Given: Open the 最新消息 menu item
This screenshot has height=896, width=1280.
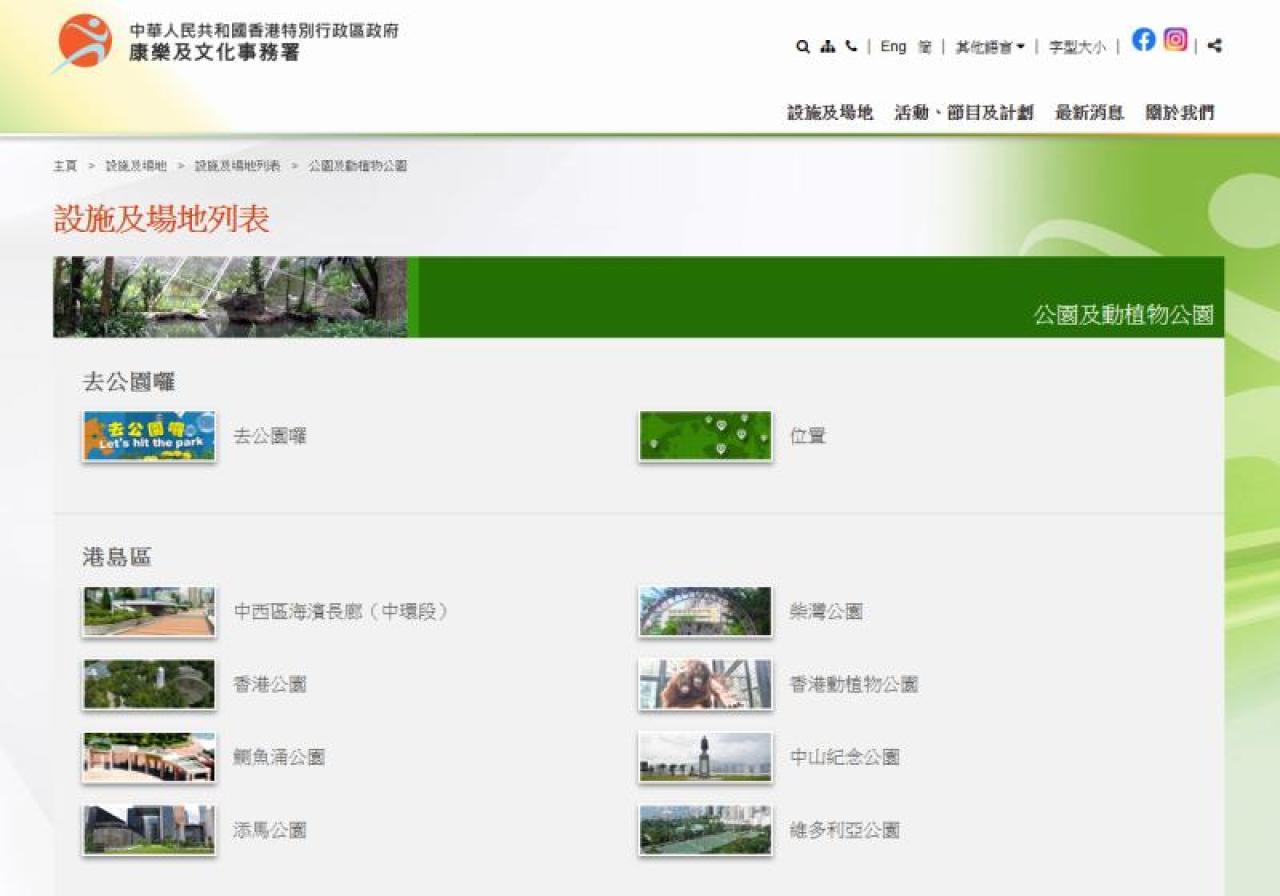Looking at the screenshot, I should [1089, 113].
